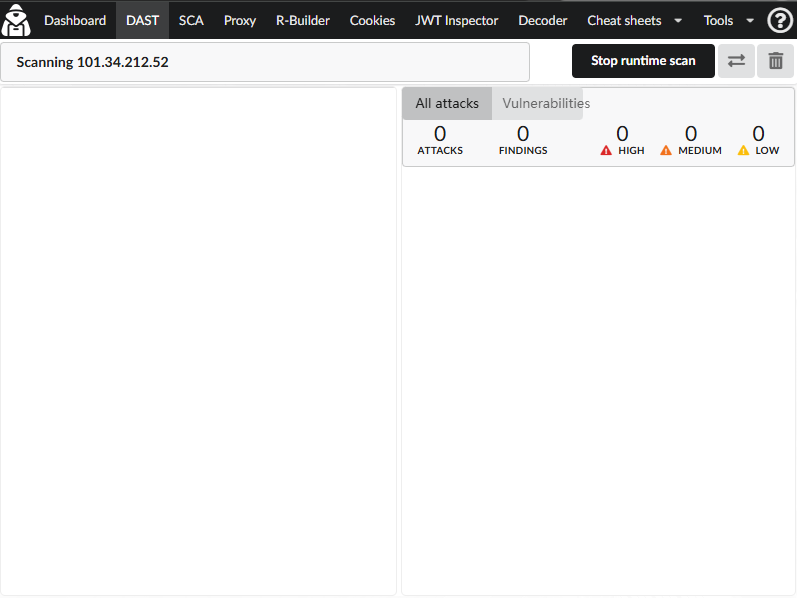Screen dimensions: 797x598
Task: Open the Cookies section
Action: [372, 20]
